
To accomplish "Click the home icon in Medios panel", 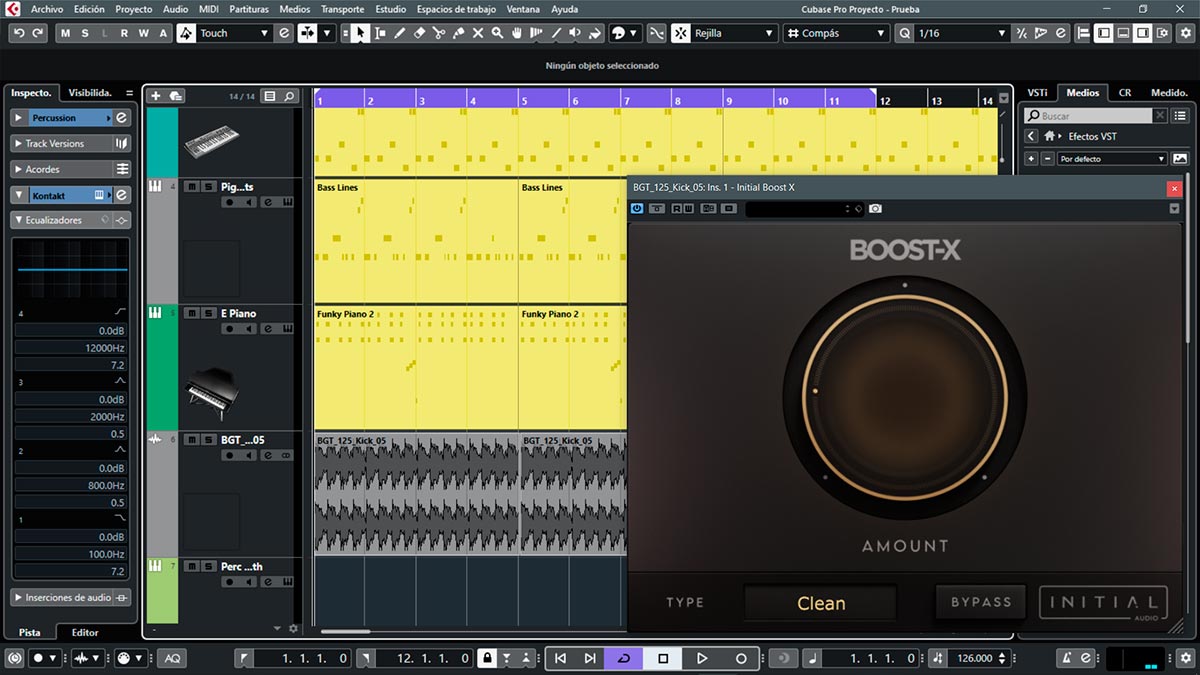I will click(x=1049, y=136).
